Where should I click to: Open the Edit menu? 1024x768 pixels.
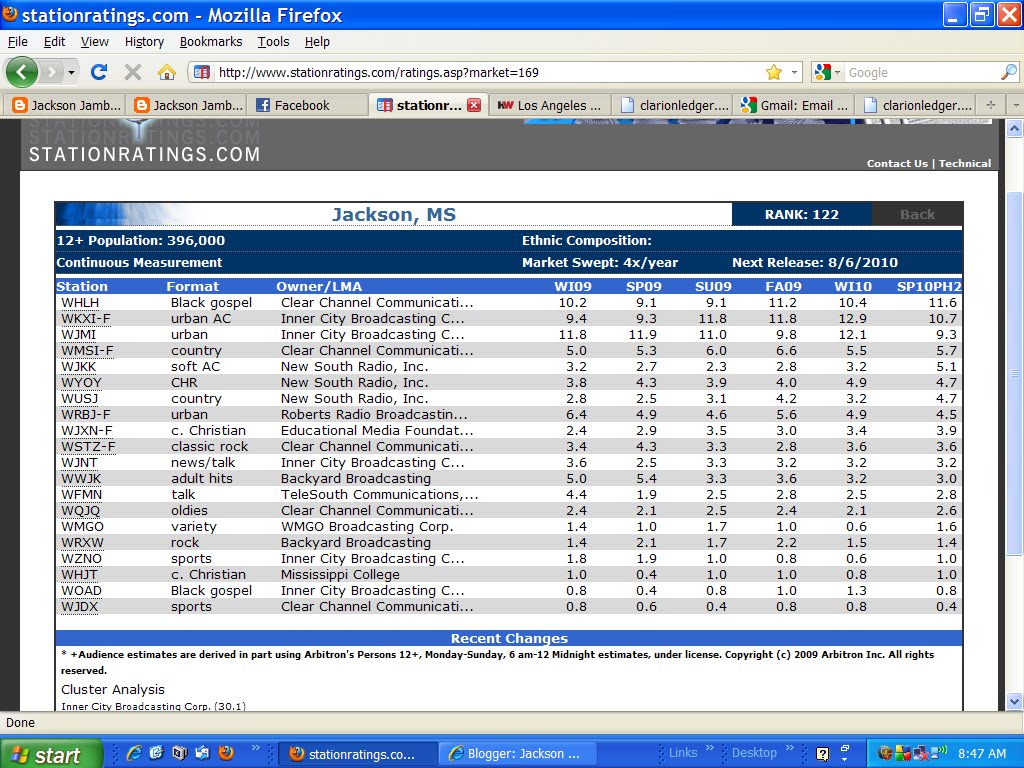tap(54, 42)
